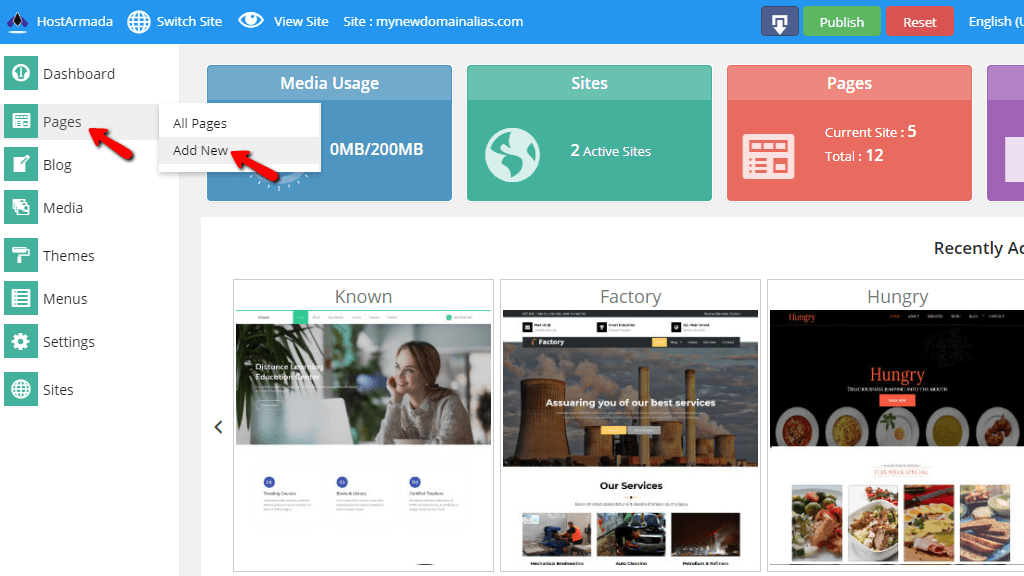This screenshot has height=576, width=1024.
Task: Click the download arrow icon button
Action: coord(780,22)
